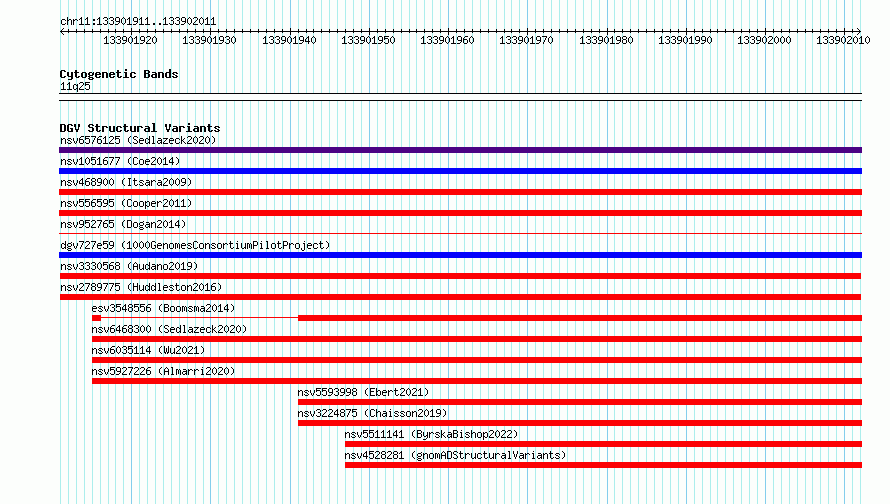The width and height of the screenshot is (890, 504).
Task: Select the long red segment of esv3548556
Action: (x=580, y=318)
